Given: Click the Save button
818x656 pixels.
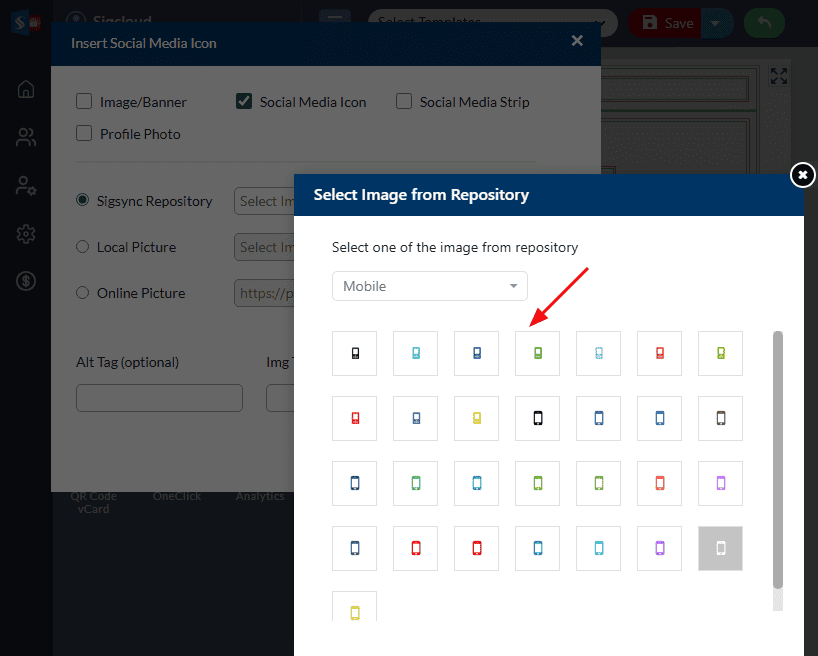Looking at the screenshot, I should point(666,22).
